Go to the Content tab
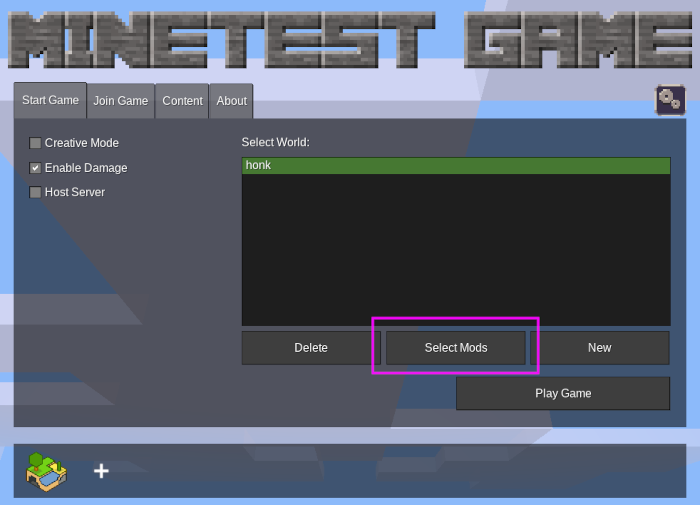Screen dimensions: 700x505 tap(182, 101)
